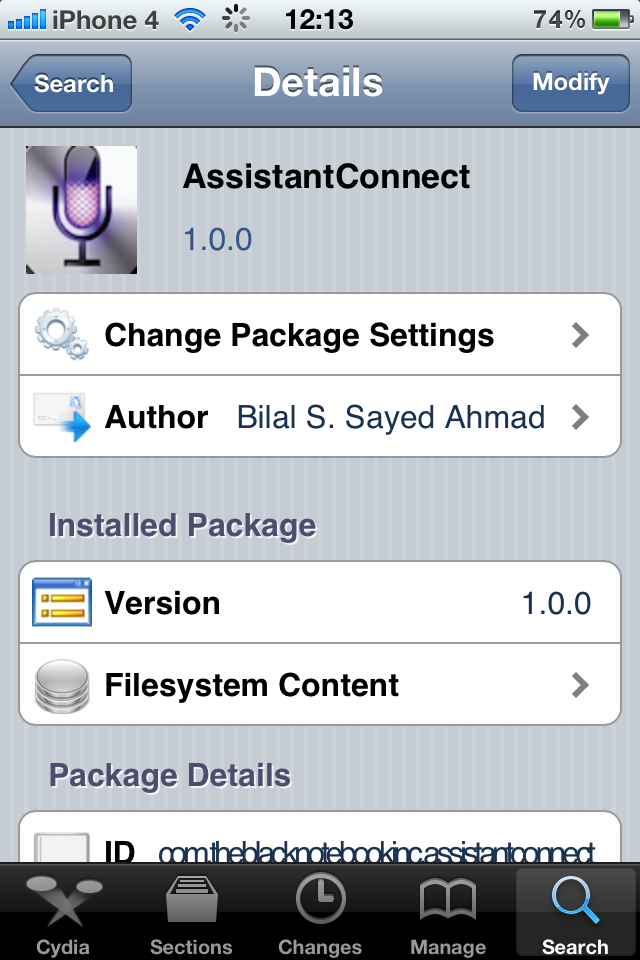The width and height of the screenshot is (640, 960).
Task: Open author details via chevron arrow
Action: point(580,417)
